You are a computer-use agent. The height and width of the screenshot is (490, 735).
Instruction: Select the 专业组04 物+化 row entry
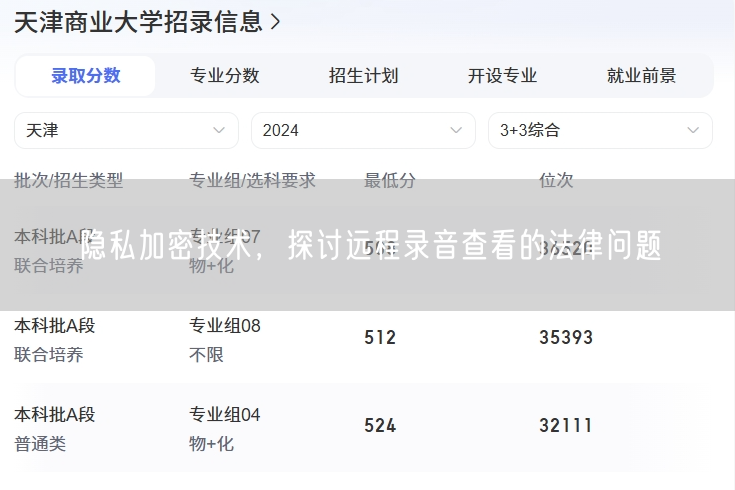pyautogui.click(x=225, y=428)
